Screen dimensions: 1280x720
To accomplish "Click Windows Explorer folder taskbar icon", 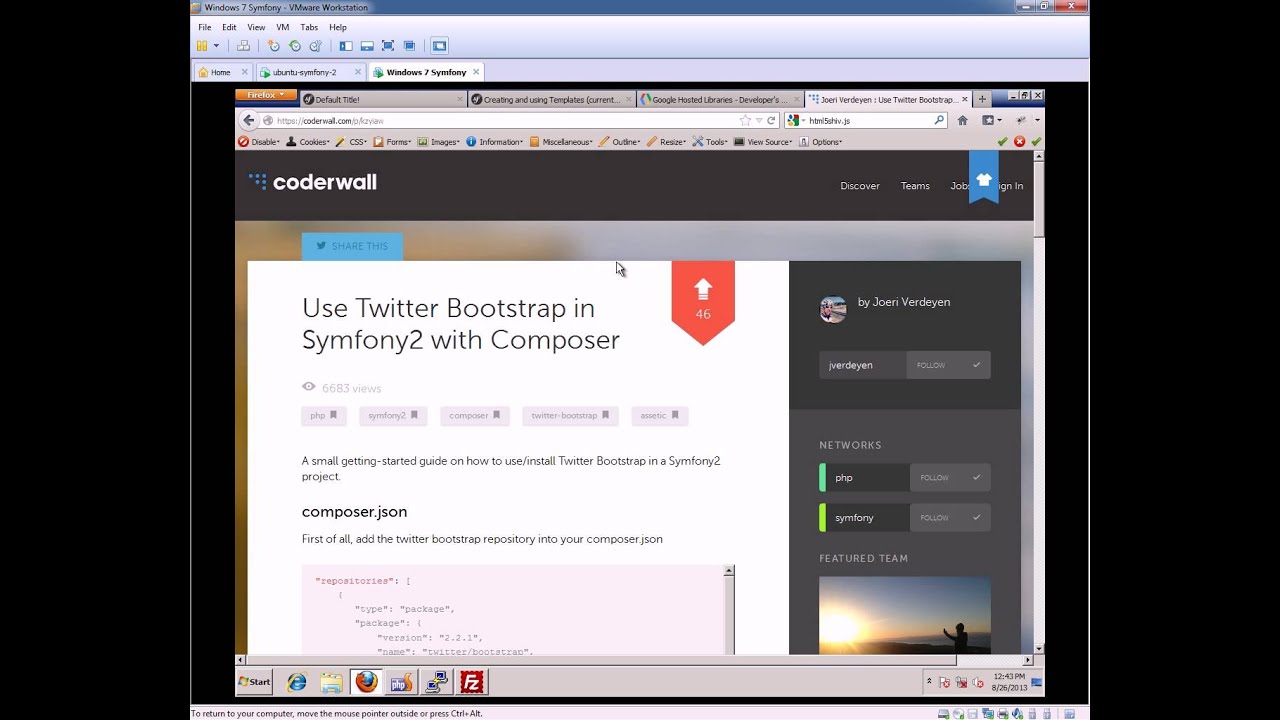I will (x=332, y=683).
